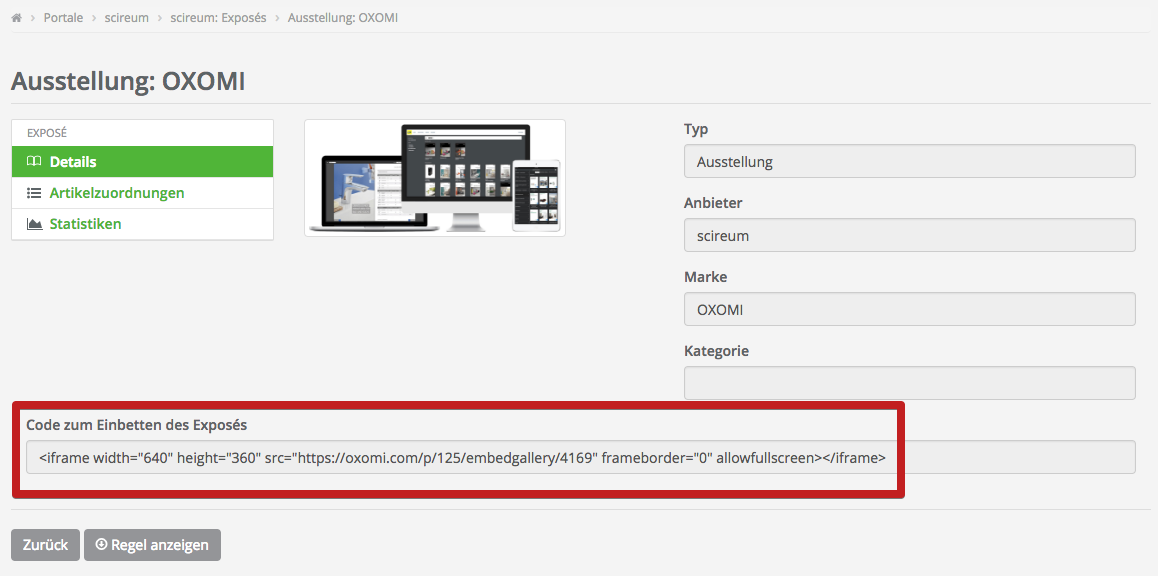Click the Ausstellung: OXOMI breadcrumb entry
Image resolution: width=1158 pixels, height=576 pixels.
click(343, 18)
